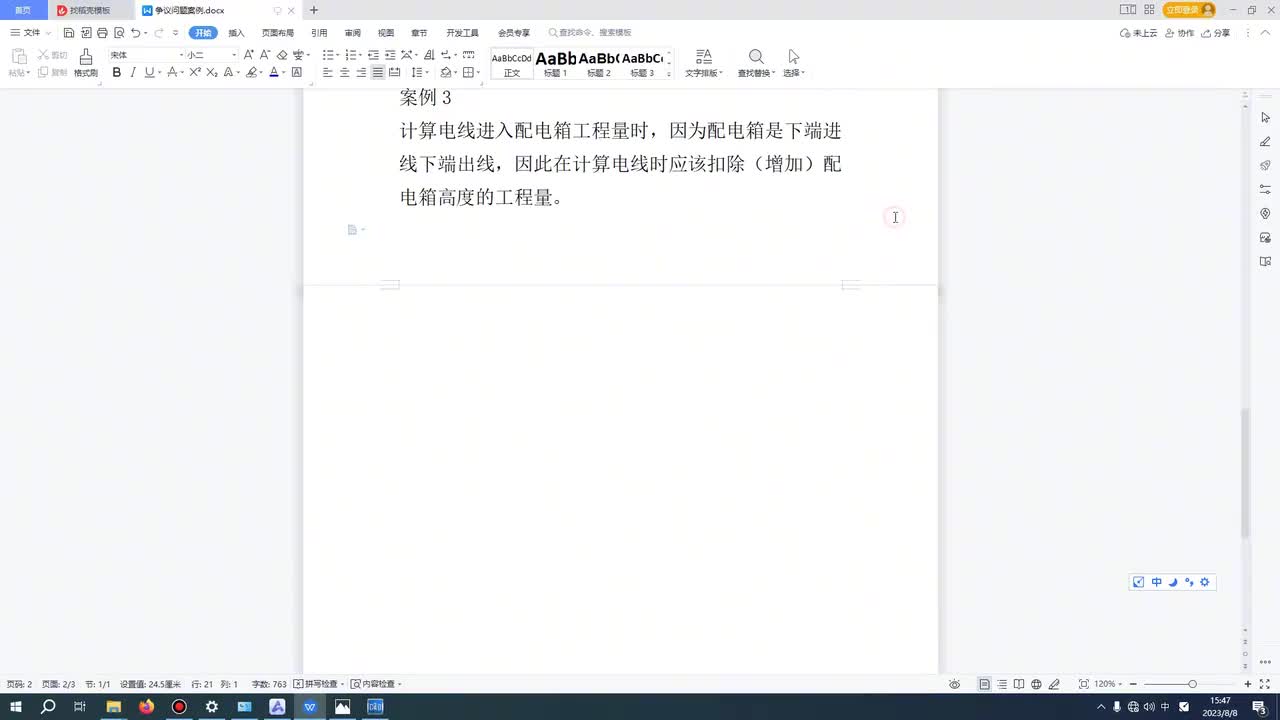Click the Shading paint bucket icon
Viewport: 1280px width, 720px height.
pos(446,72)
